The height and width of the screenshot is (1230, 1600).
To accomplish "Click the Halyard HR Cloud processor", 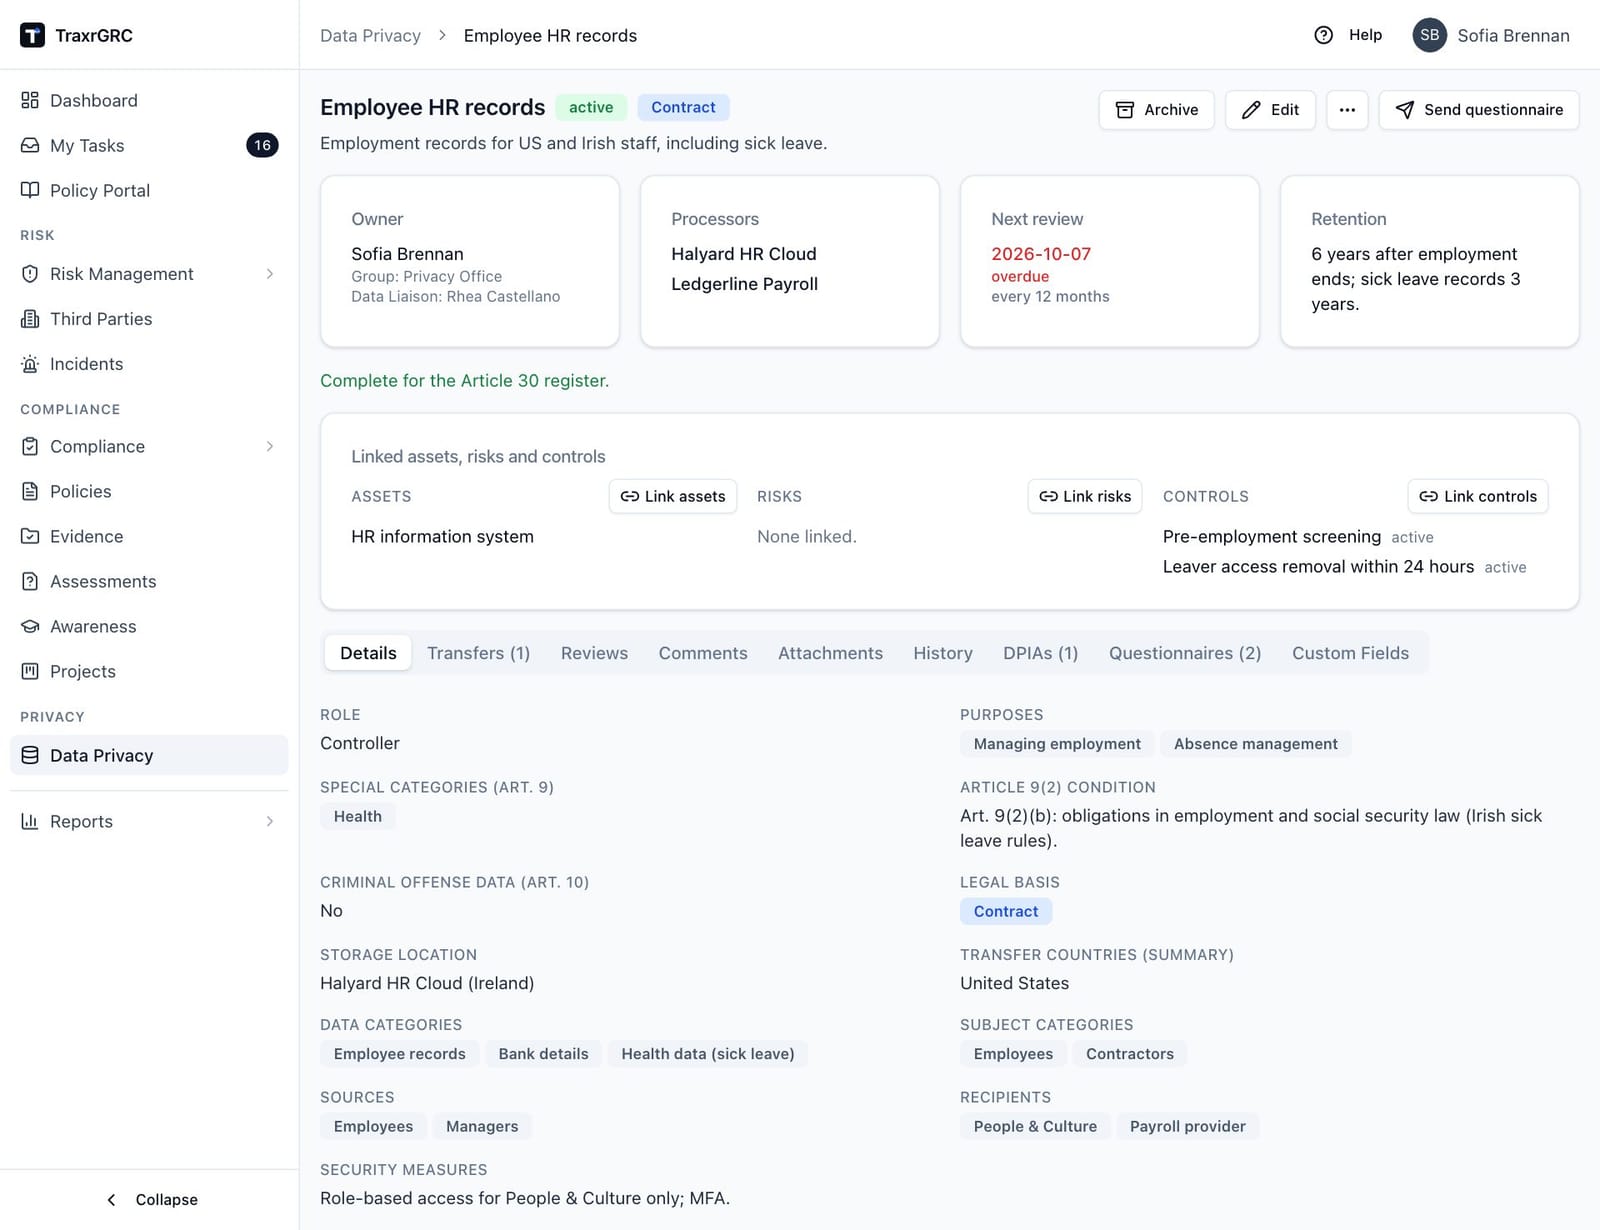I will 743,254.
